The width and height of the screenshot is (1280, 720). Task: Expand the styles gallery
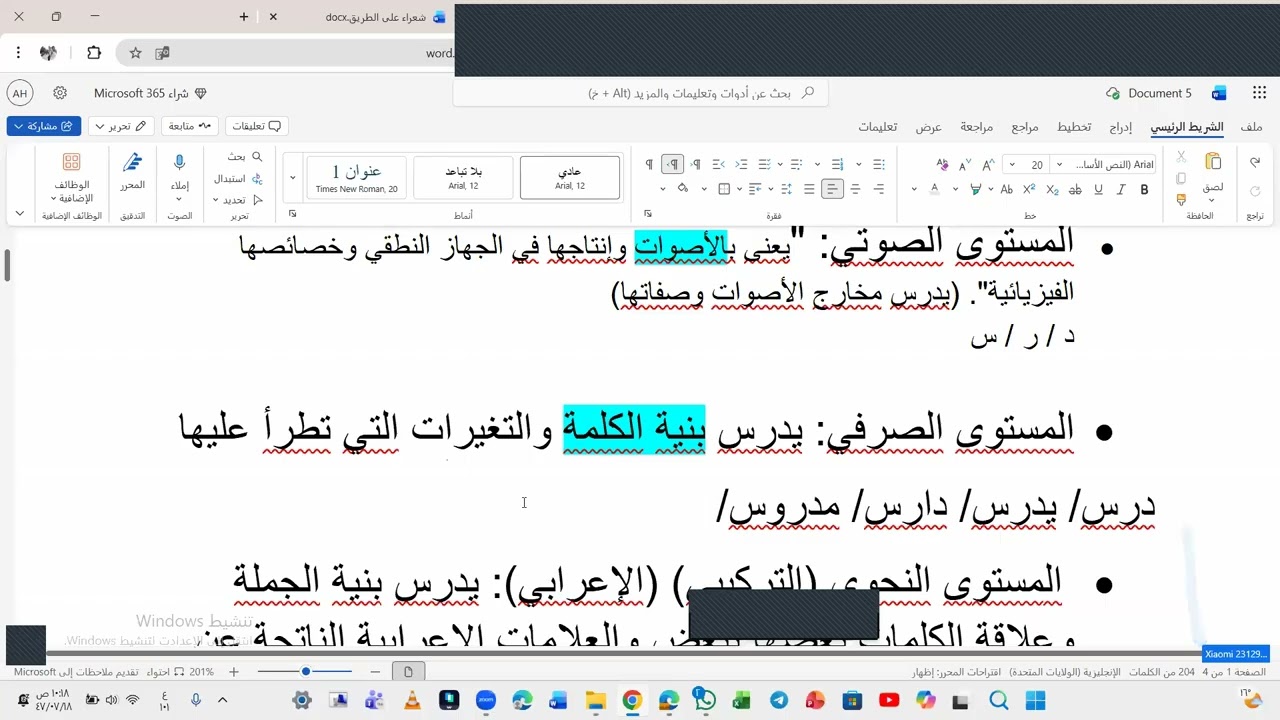point(292,177)
